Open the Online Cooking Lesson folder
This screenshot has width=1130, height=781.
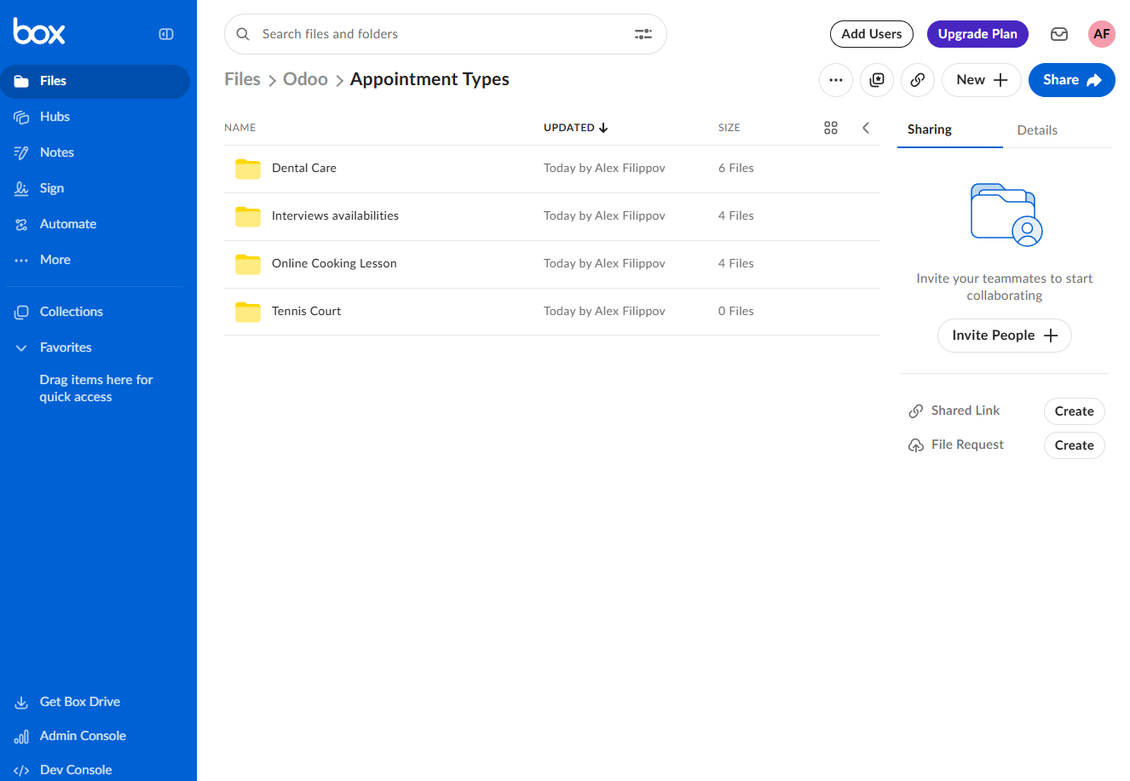pyautogui.click(x=334, y=264)
